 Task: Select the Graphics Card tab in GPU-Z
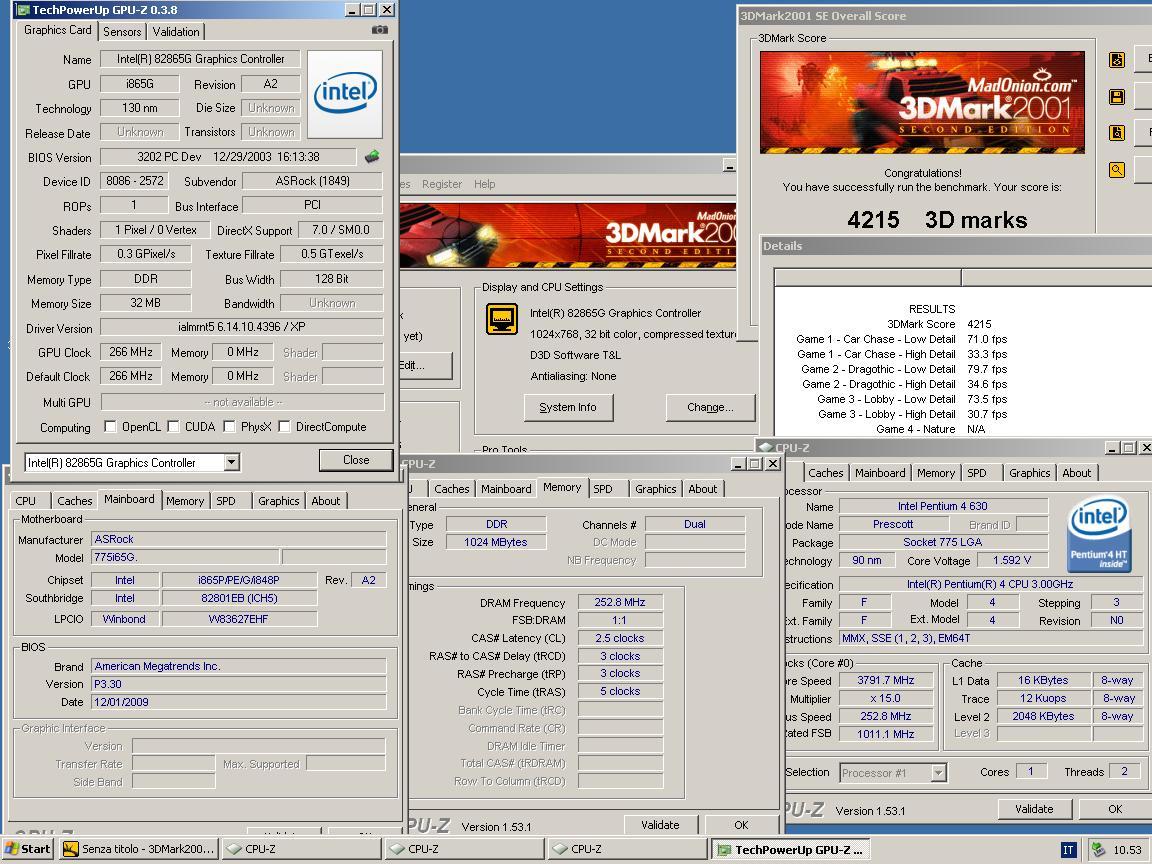pyautogui.click(x=58, y=30)
